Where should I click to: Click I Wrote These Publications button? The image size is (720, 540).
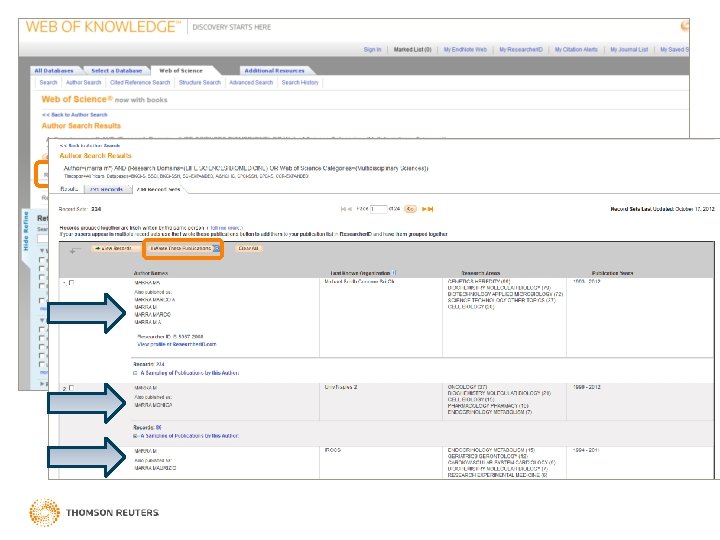click(184, 248)
